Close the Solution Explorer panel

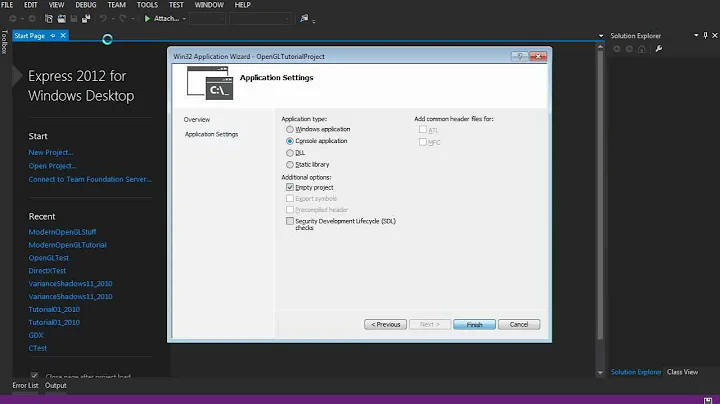pos(714,35)
